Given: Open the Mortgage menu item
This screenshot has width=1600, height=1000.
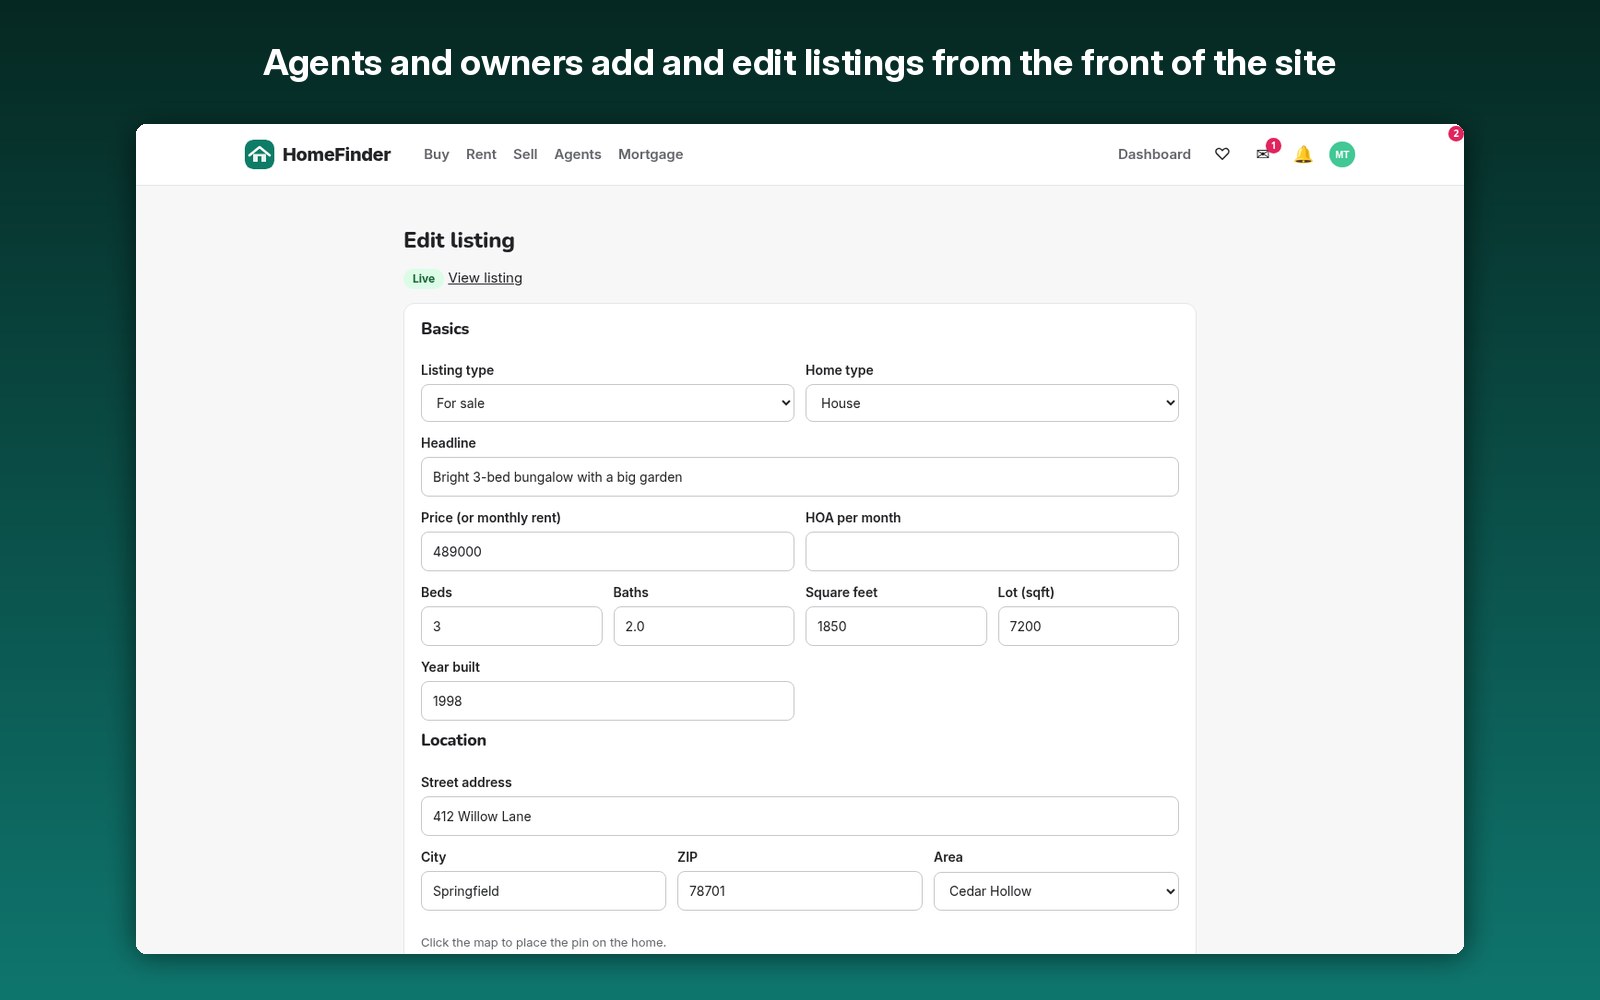Looking at the screenshot, I should pos(651,154).
